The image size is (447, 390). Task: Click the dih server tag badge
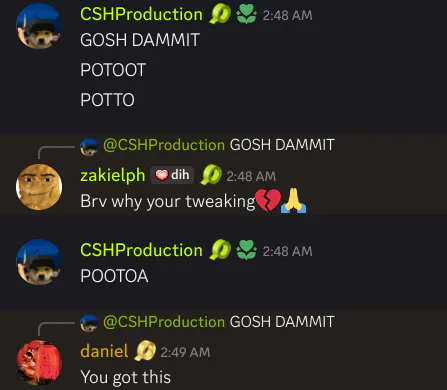172,175
